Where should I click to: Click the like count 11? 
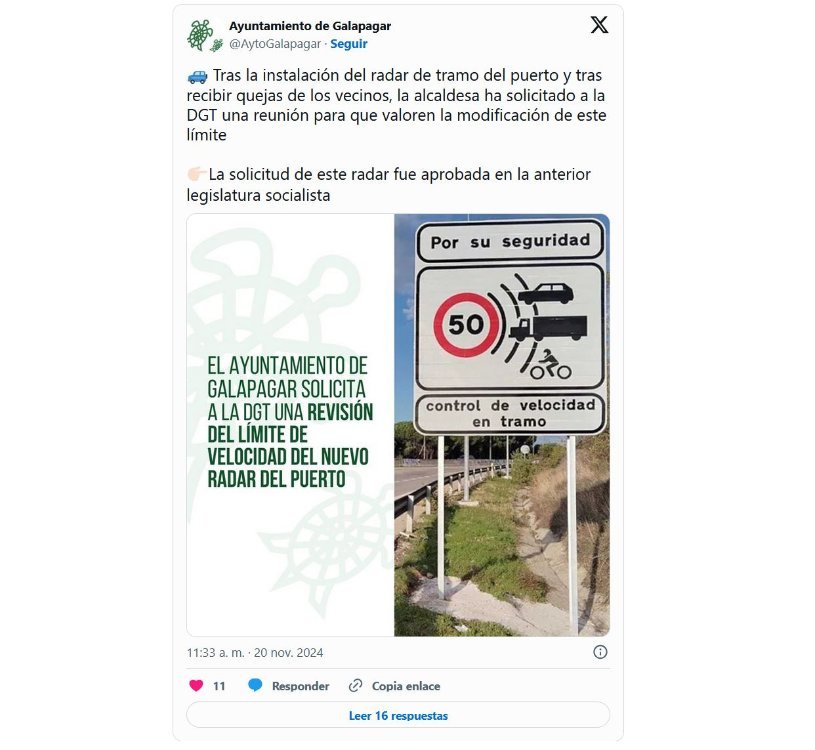(219, 686)
